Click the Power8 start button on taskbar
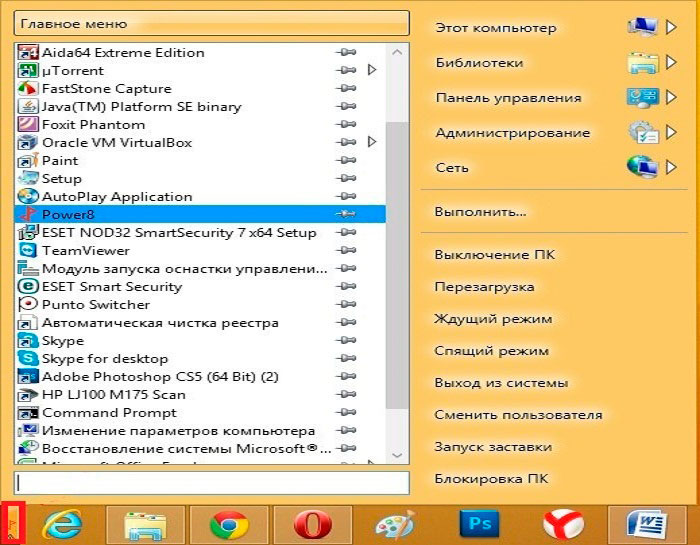The height and width of the screenshot is (545, 700). [13, 523]
